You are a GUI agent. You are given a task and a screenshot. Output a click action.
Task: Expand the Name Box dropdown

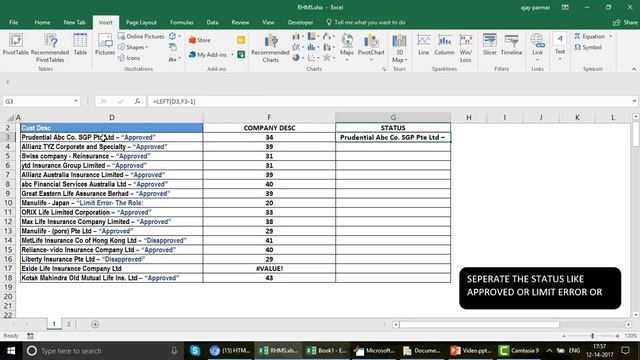point(76,101)
